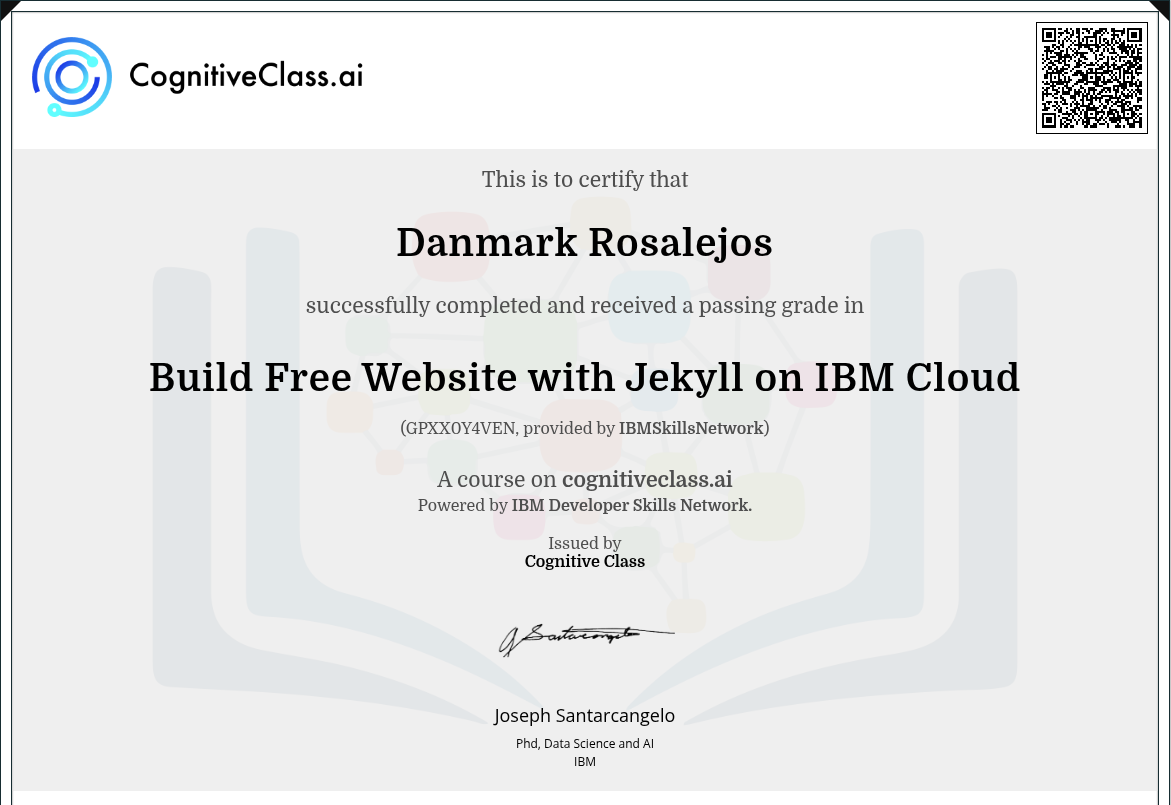Click the Cognitive Class issuer name
The height and width of the screenshot is (805, 1171).
click(x=585, y=562)
